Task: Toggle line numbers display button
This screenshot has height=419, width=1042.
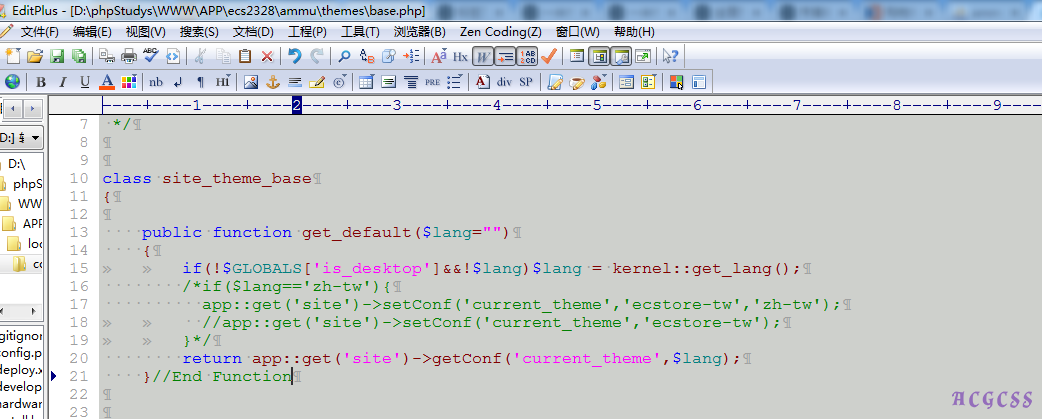Action: click(x=505, y=56)
